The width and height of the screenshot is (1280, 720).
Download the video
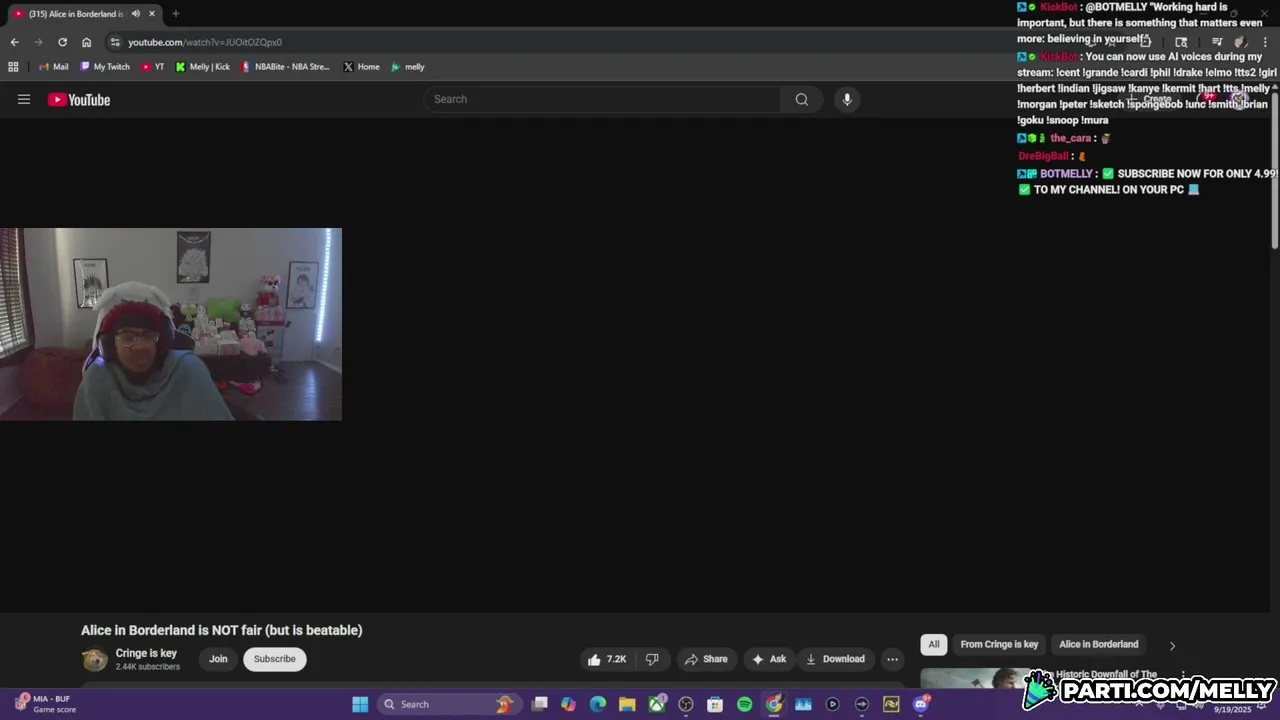[x=835, y=659]
